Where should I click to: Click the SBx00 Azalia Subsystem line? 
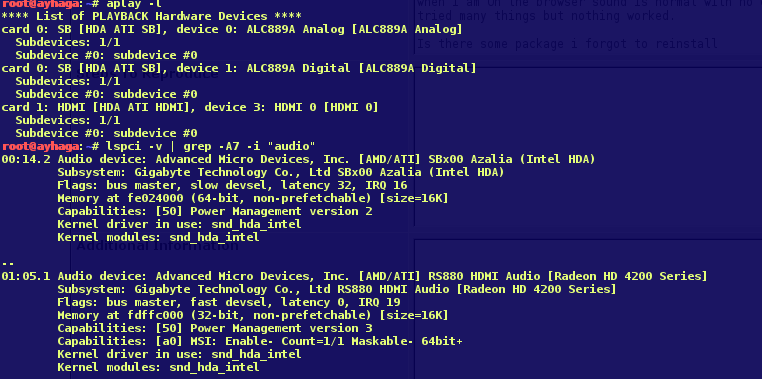pos(280,172)
